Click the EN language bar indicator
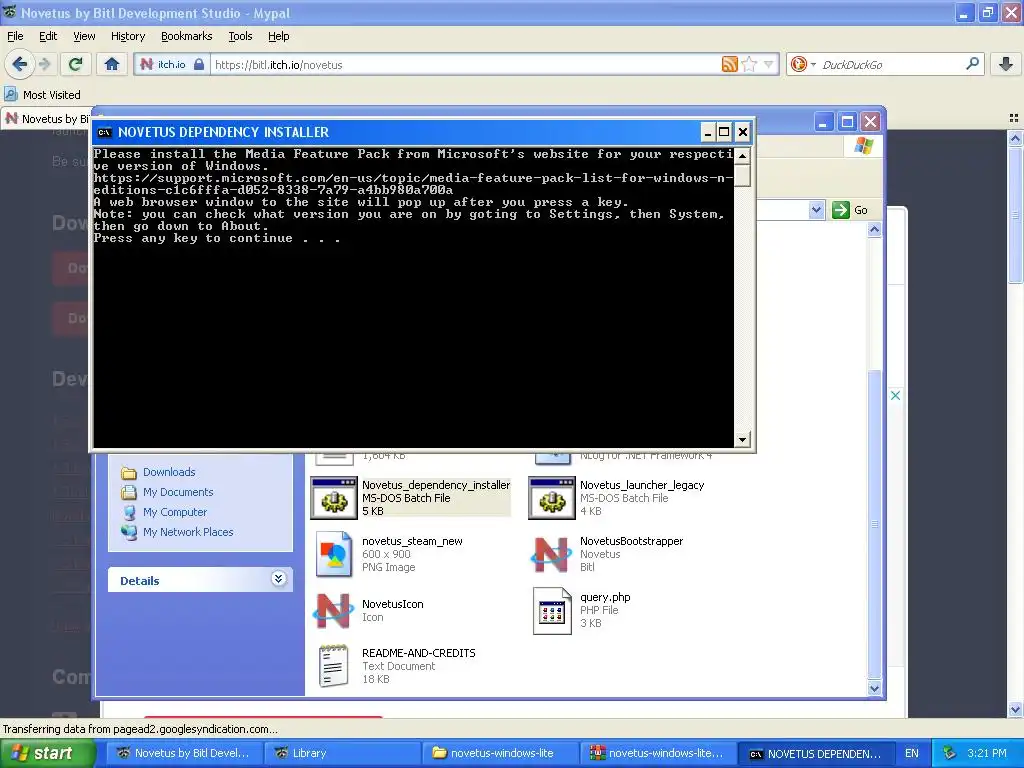The width and height of the screenshot is (1024, 768). 912,753
